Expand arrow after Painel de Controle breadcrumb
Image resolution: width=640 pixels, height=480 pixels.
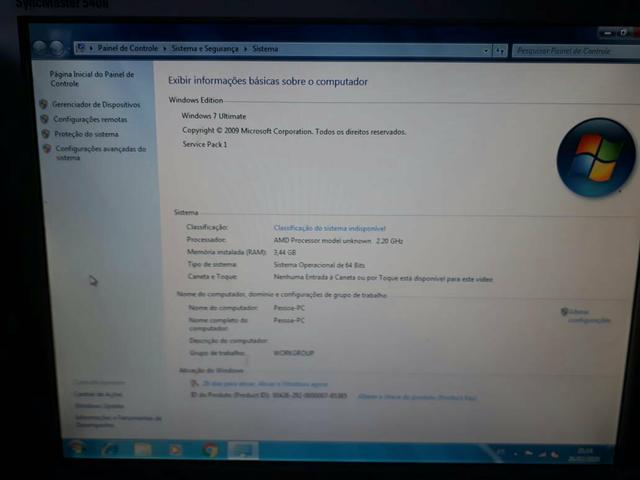click(x=164, y=49)
